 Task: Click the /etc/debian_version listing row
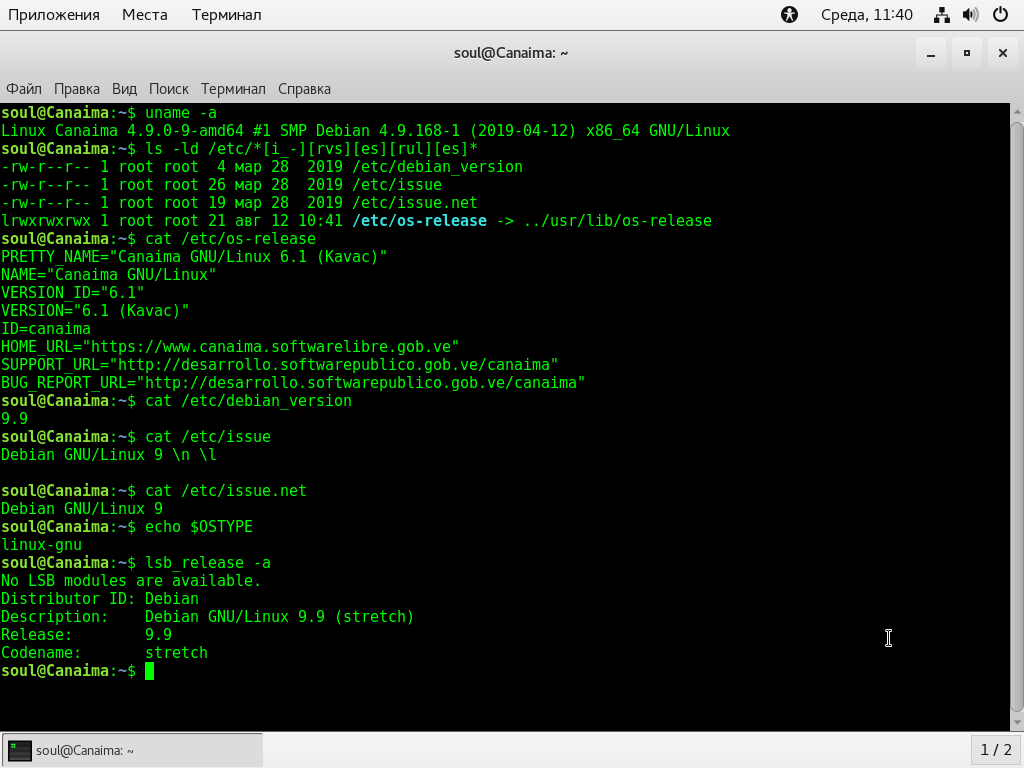click(262, 167)
